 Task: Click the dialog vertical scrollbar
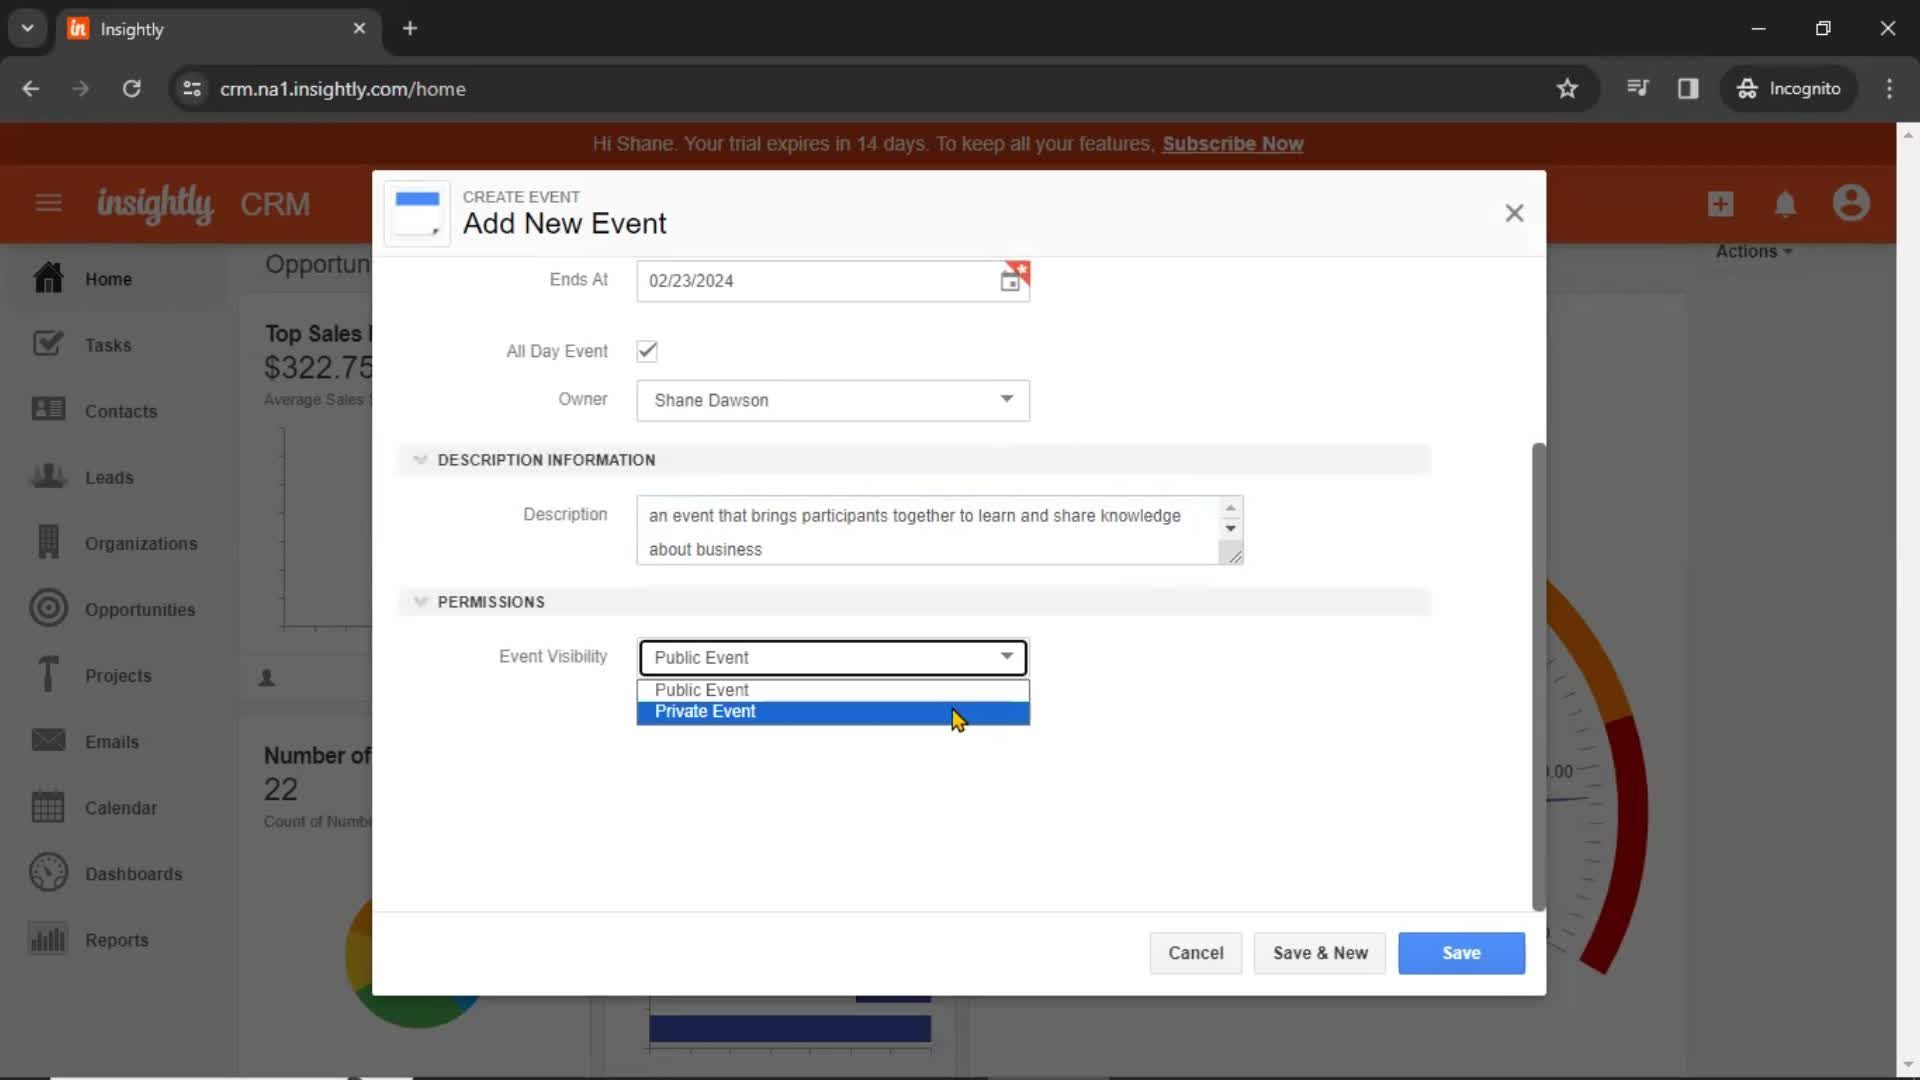click(x=1538, y=677)
